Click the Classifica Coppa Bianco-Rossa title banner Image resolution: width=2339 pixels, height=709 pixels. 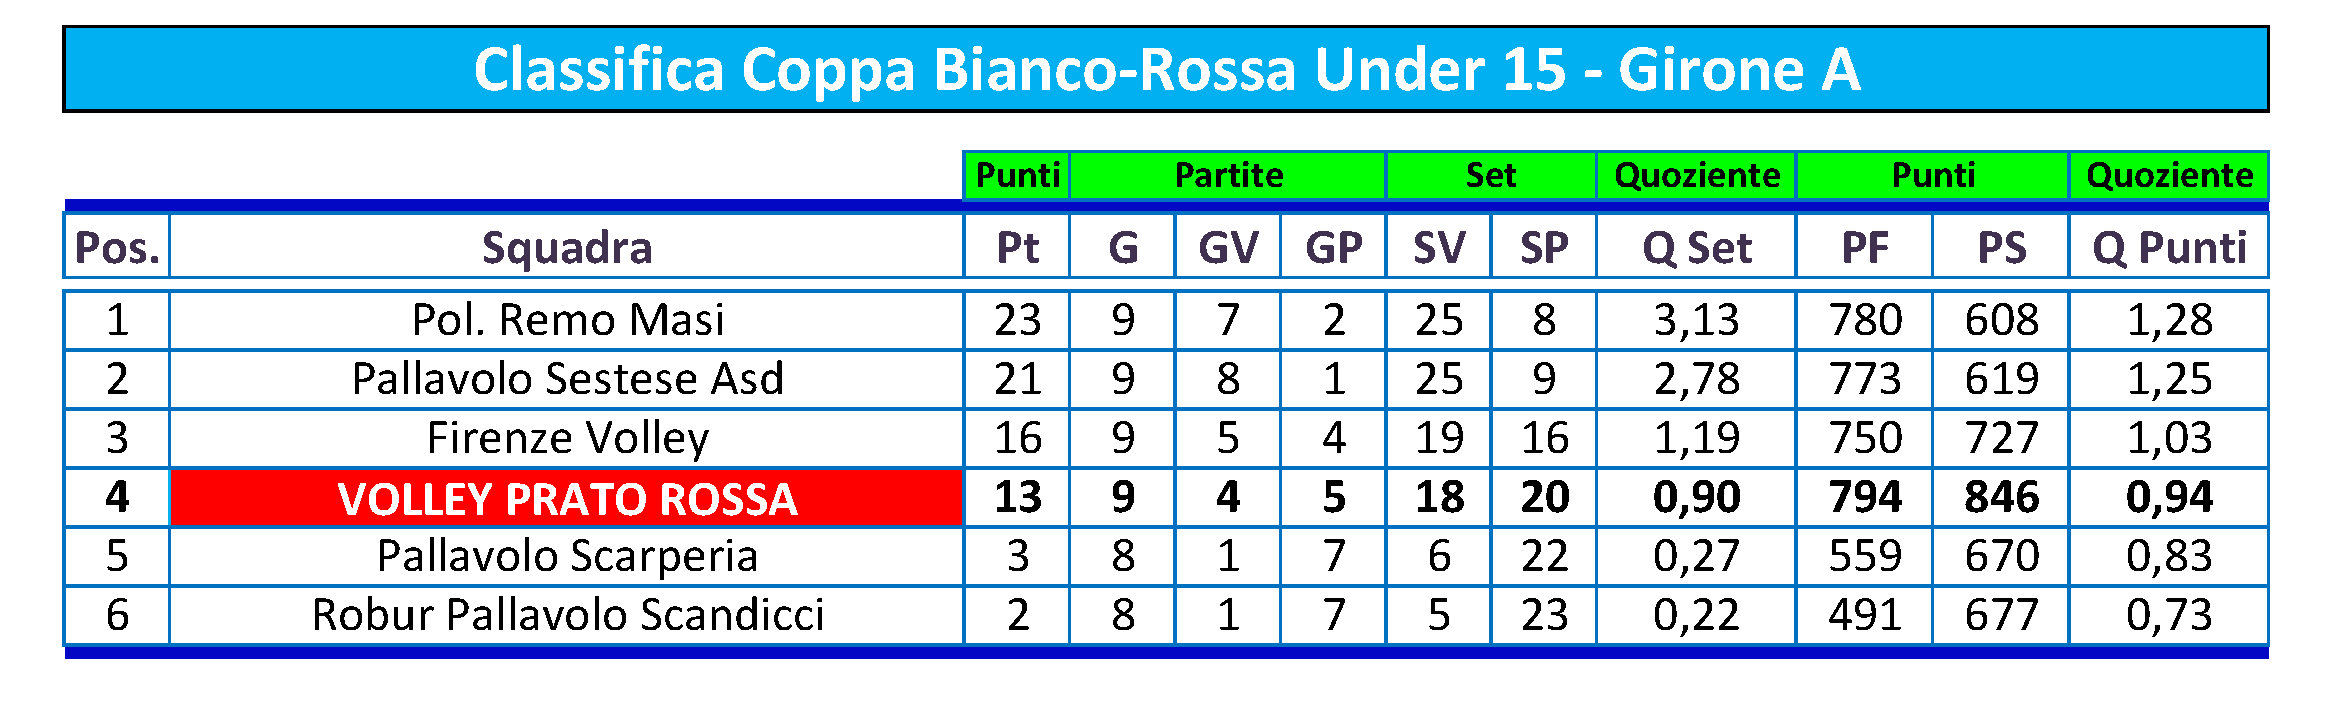(x=1166, y=69)
